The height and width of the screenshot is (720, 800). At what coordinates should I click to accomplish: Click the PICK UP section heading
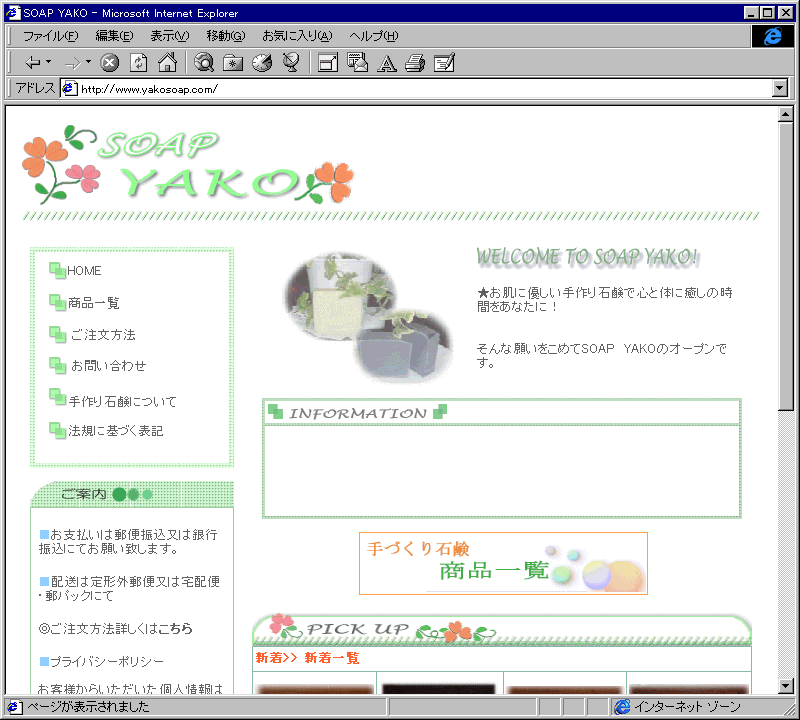coord(357,629)
